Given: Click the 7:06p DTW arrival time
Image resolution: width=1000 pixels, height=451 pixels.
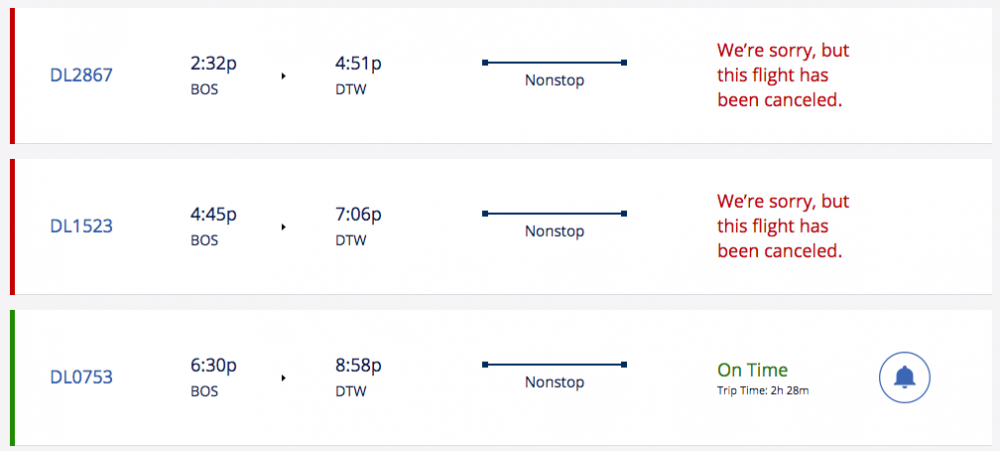Looking at the screenshot, I should [358, 226].
